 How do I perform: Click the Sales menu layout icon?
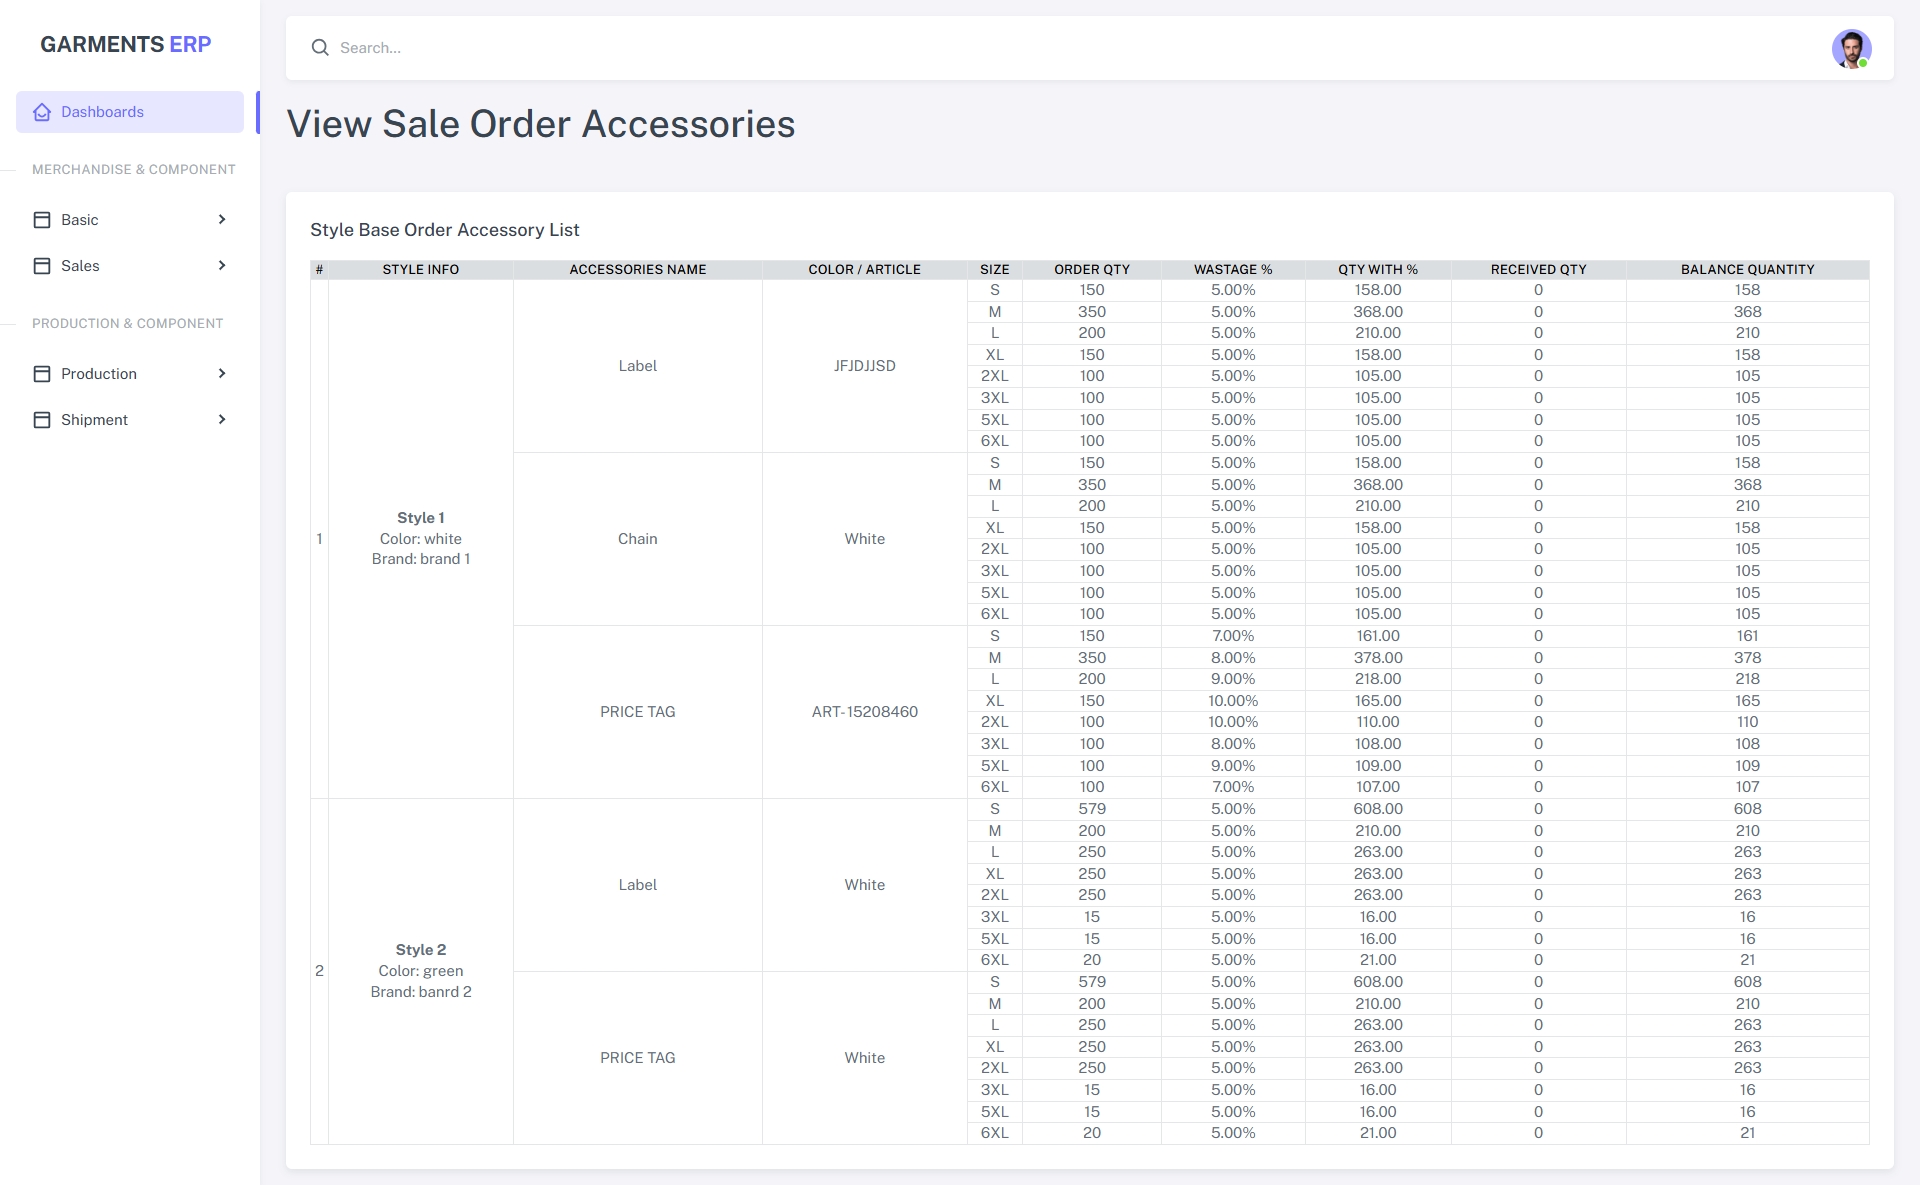tap(42, 266)
